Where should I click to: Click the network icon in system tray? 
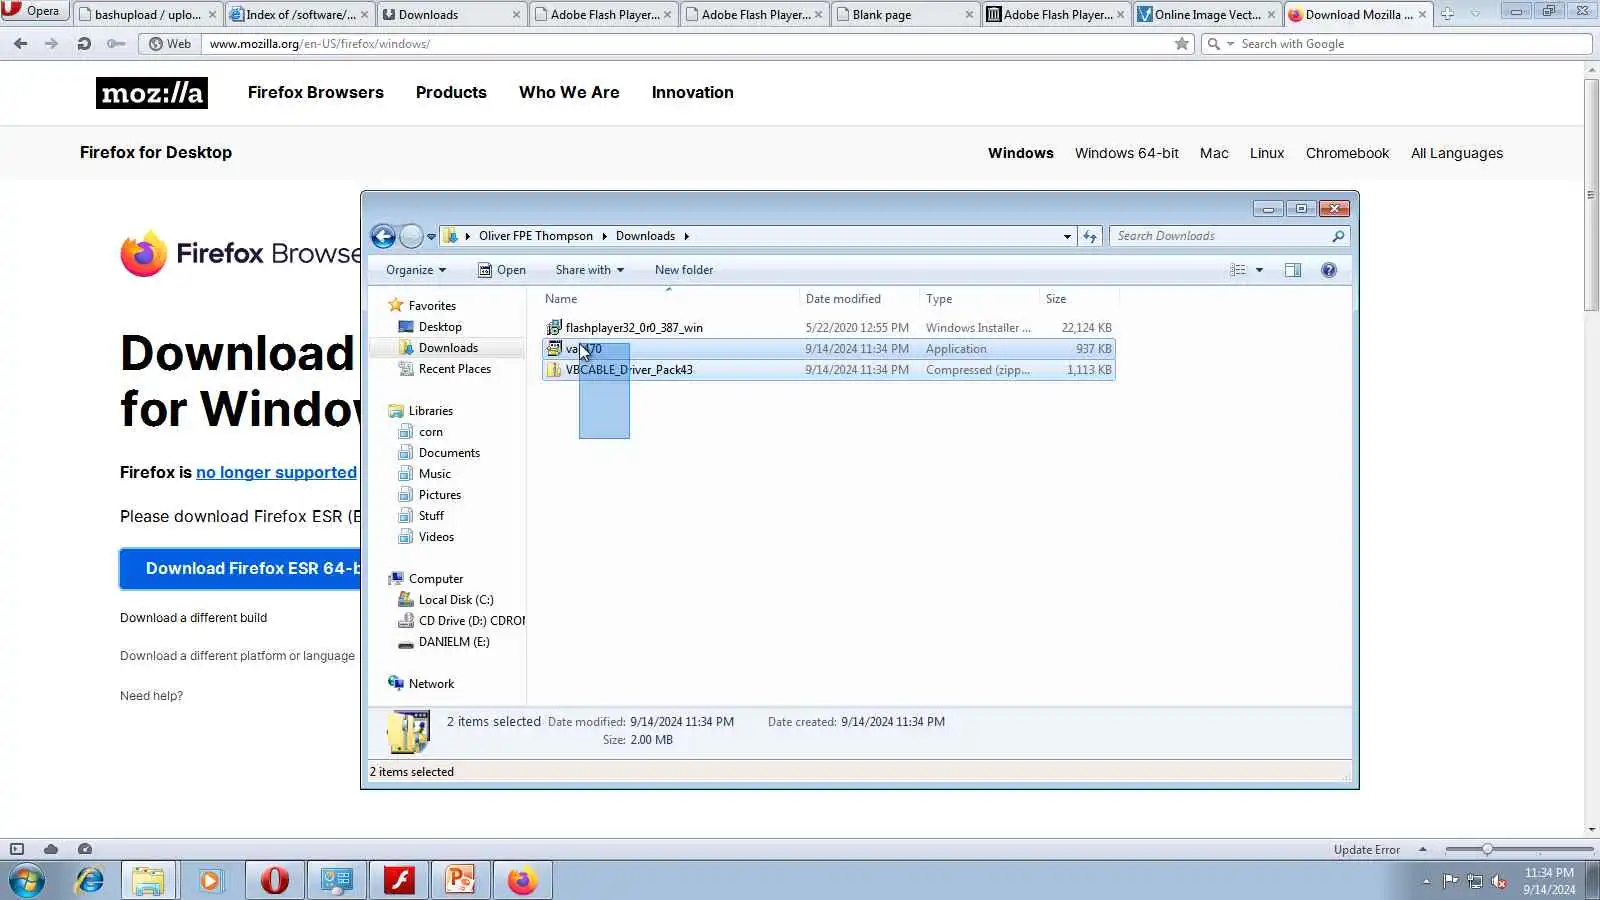[1475, 881]
